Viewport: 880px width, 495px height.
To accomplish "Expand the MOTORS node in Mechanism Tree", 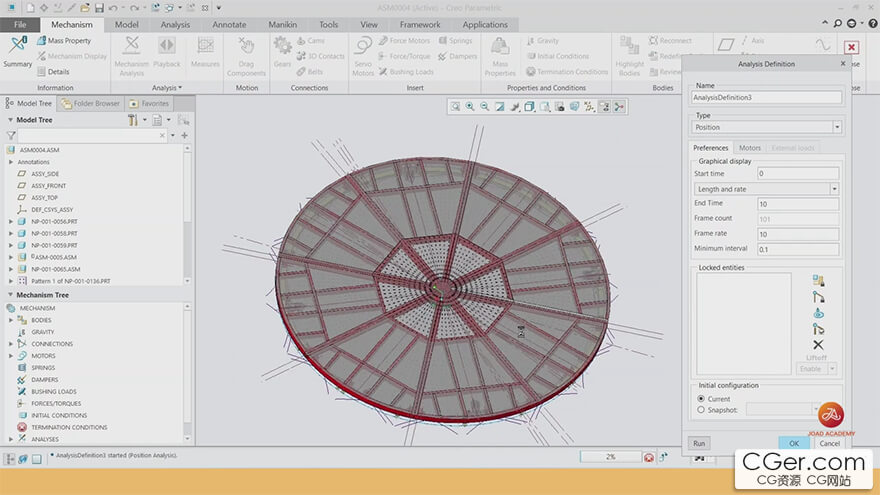I will (11, 356).
